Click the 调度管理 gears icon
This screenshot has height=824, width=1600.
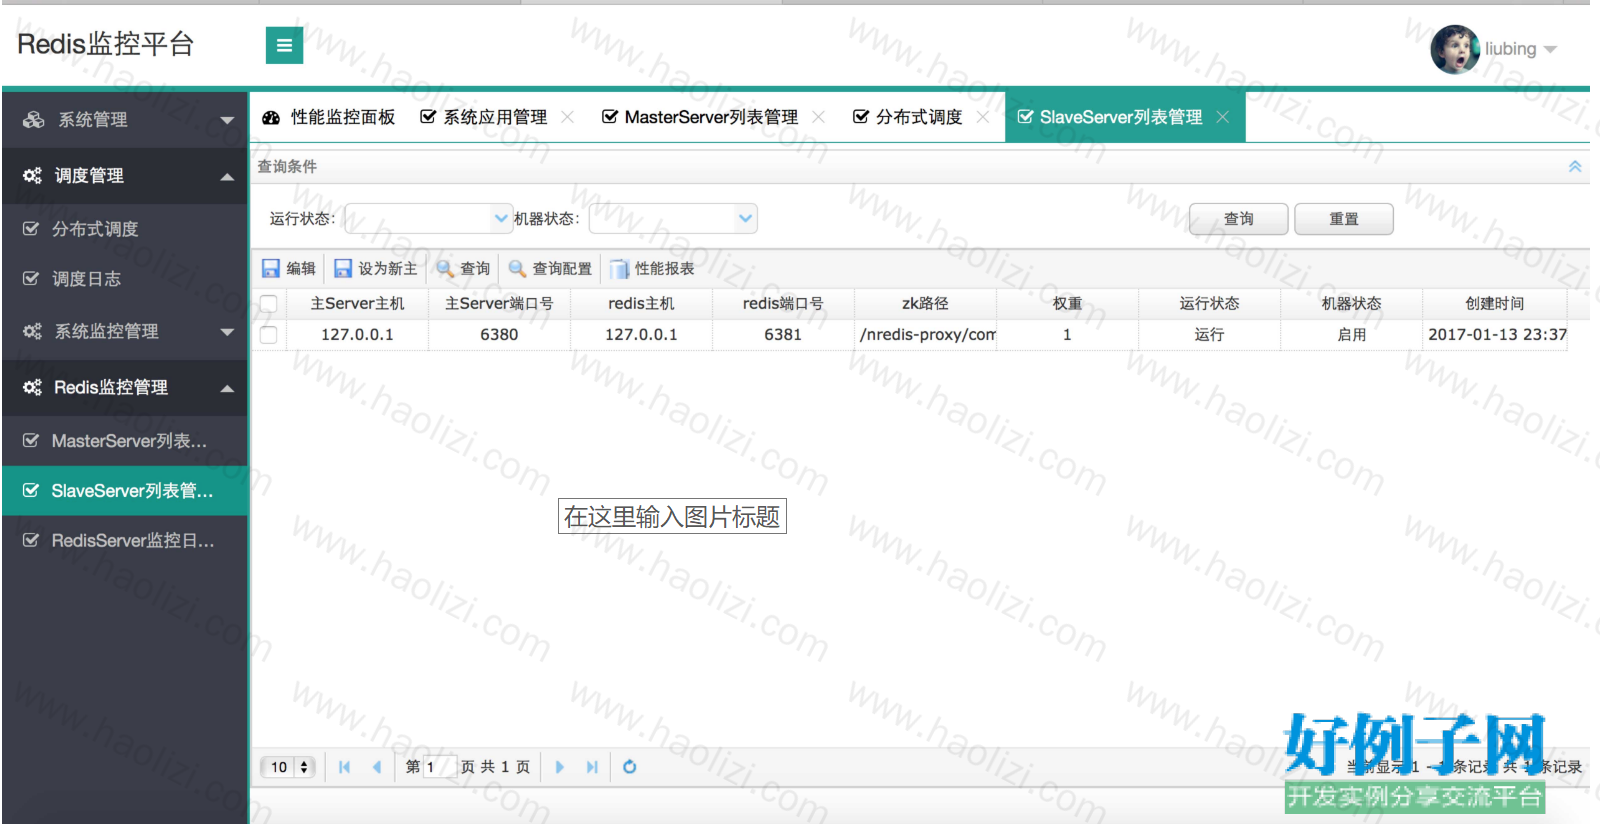33,176
